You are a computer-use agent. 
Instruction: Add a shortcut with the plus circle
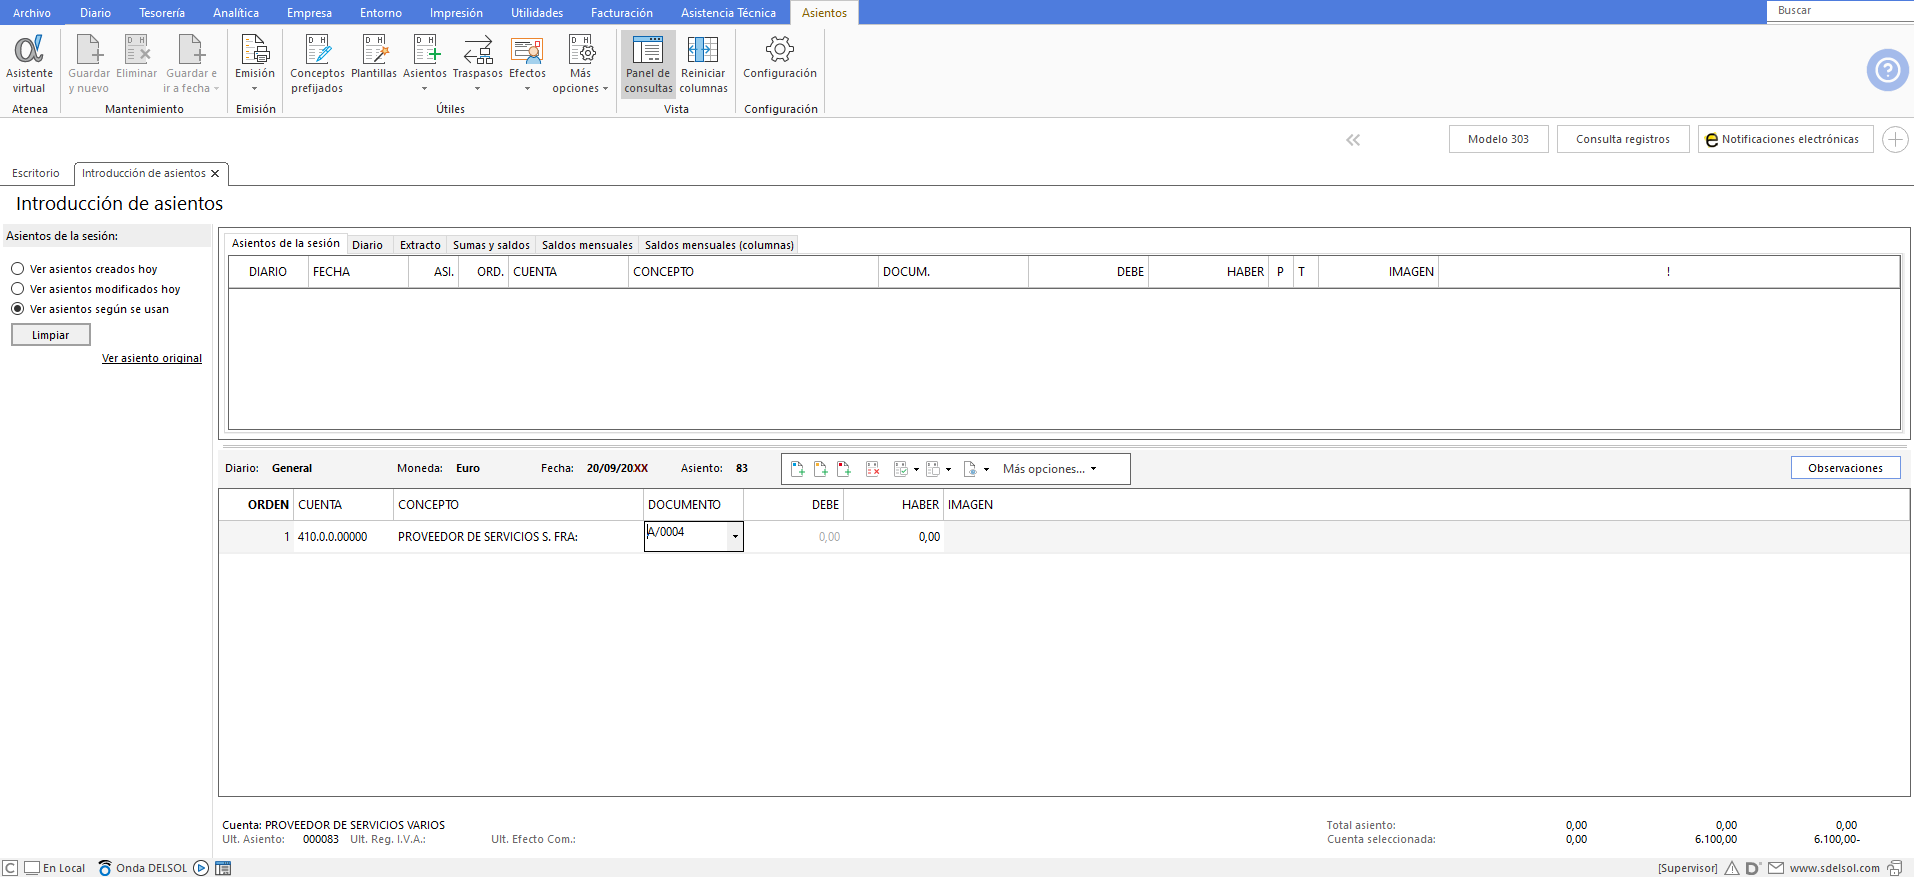[1895, 139]
